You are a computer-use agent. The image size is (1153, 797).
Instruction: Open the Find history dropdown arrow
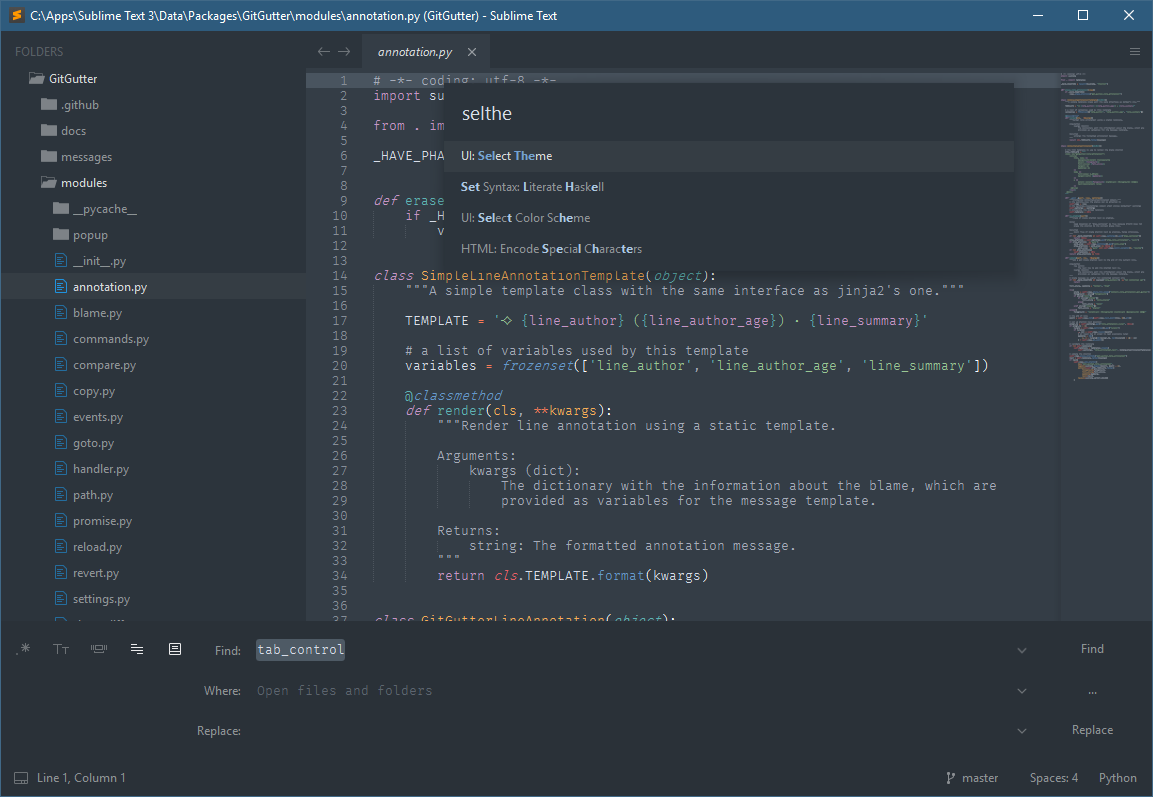[1021, 650]
